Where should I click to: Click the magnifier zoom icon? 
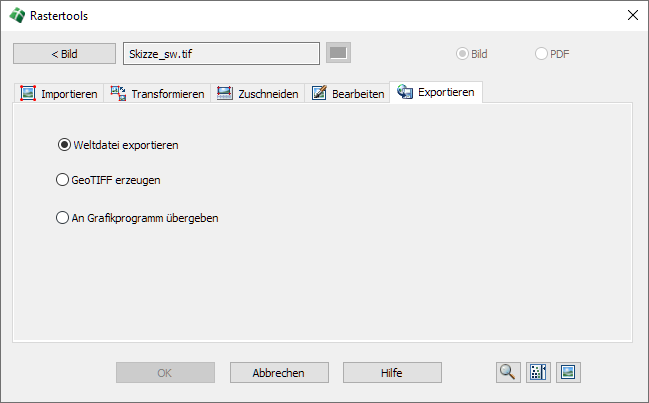pos(508,372)
